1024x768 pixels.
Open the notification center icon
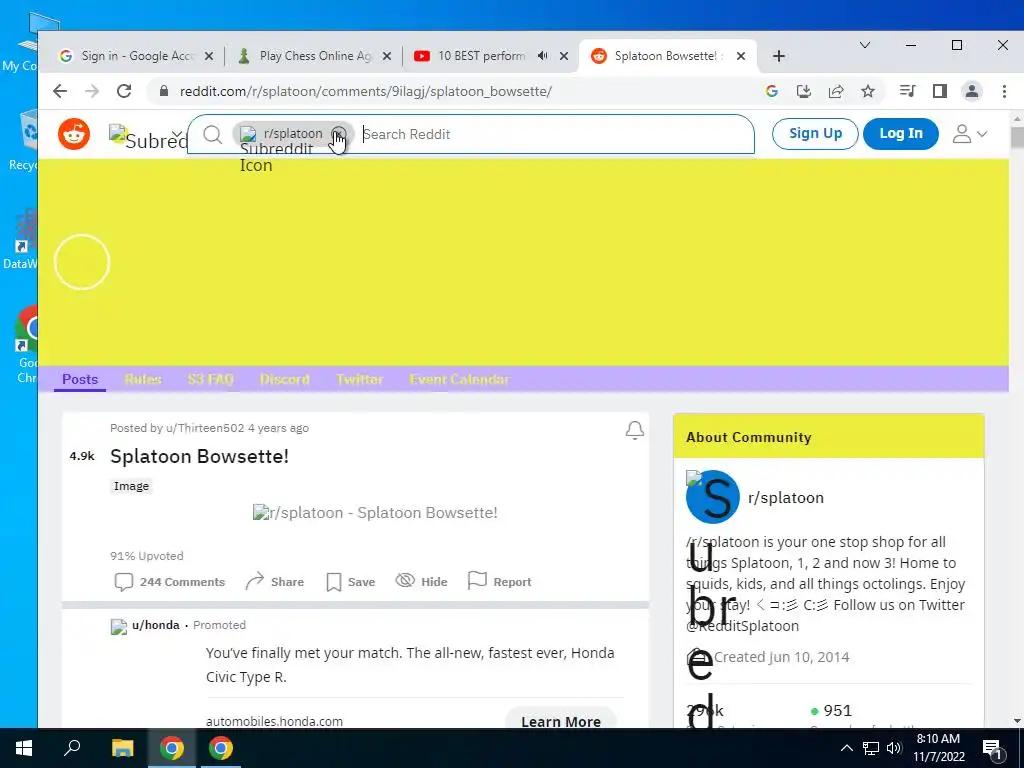992,748
